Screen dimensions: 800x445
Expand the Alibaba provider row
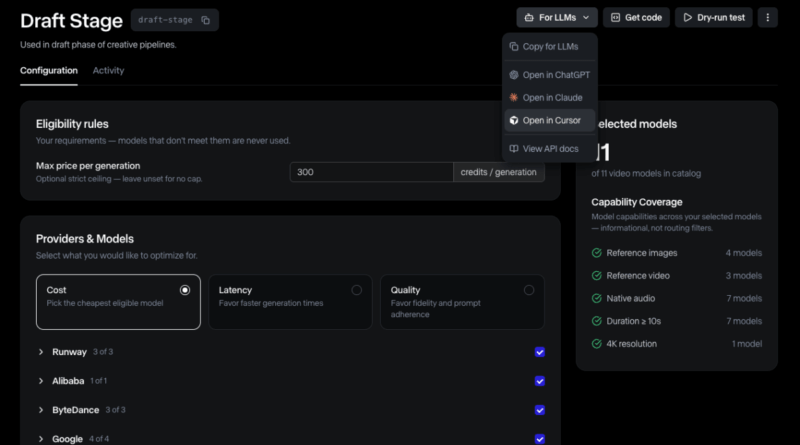click(41, 381)
